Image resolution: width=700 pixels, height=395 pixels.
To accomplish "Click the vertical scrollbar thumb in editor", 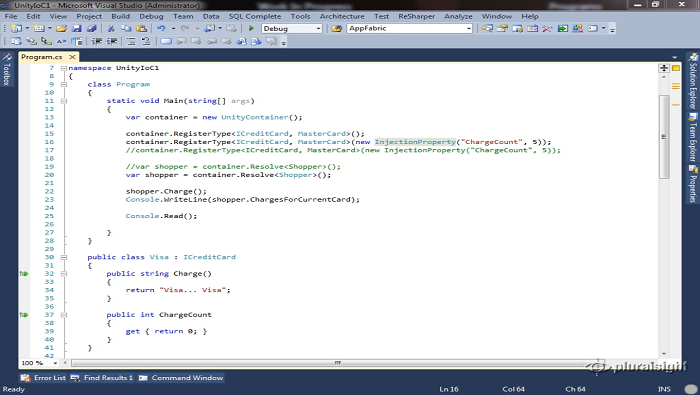I will click(x=664, y=137).
